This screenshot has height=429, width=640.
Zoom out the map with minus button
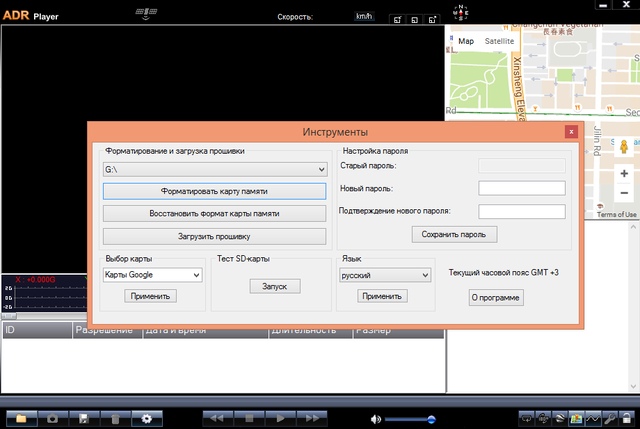coord(626,191)
